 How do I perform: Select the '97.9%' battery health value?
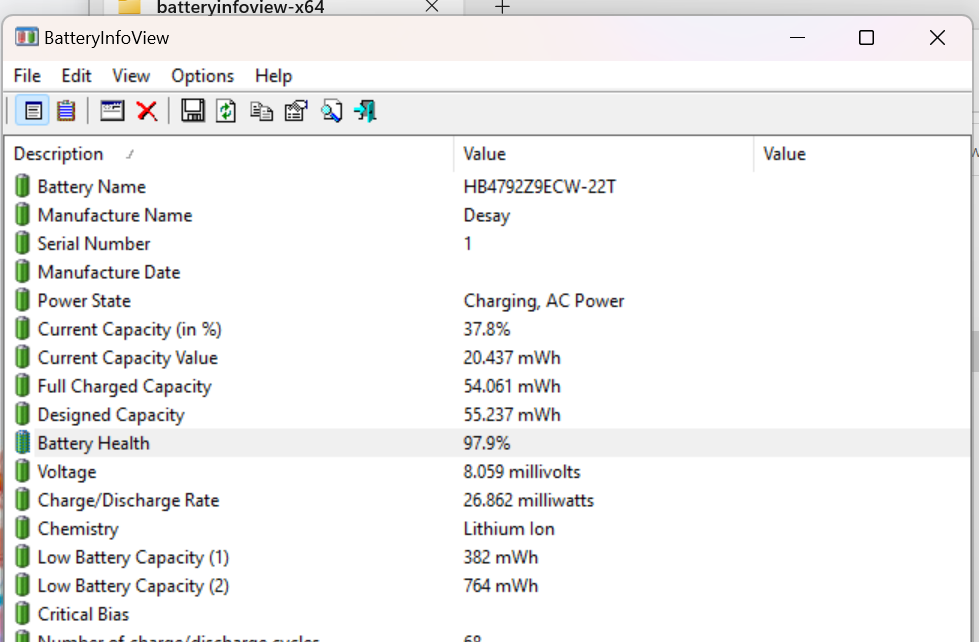pyautogui.click(x=486, y=443)
